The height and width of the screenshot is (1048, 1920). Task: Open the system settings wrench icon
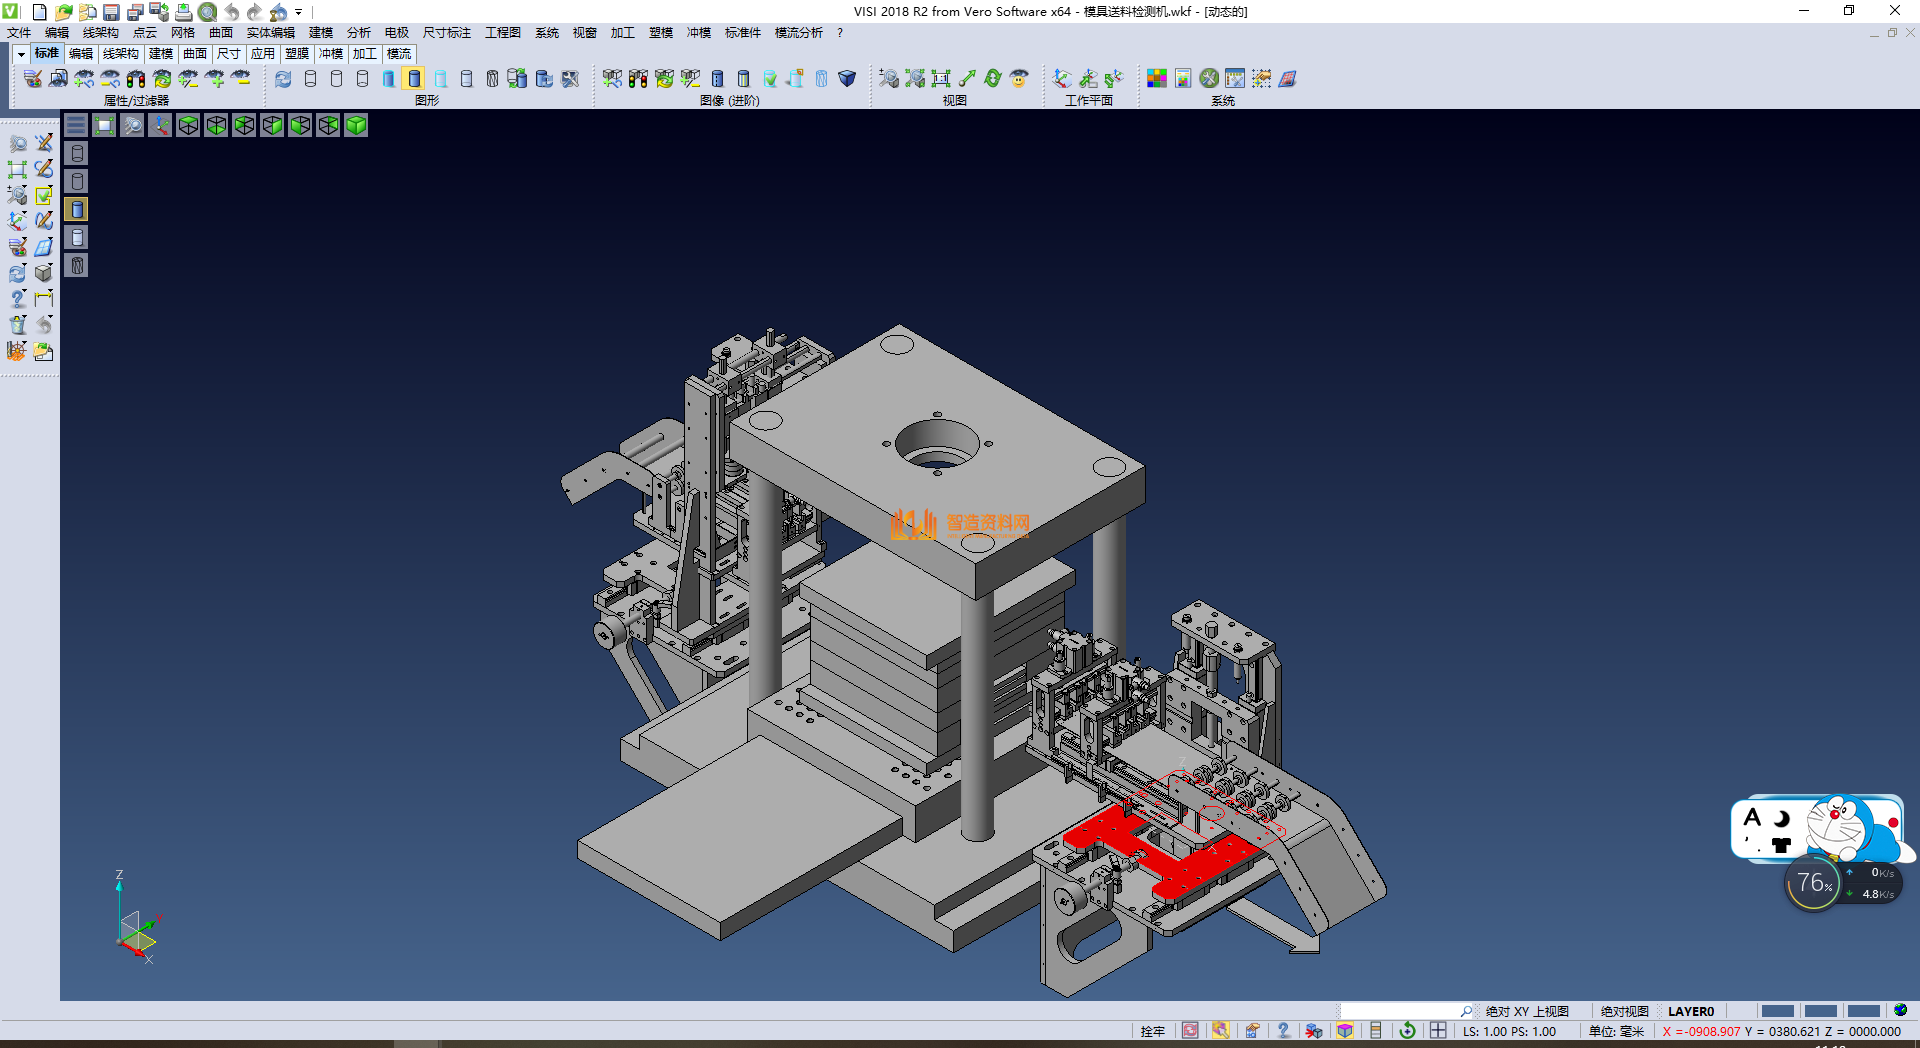coord(1209,79)
